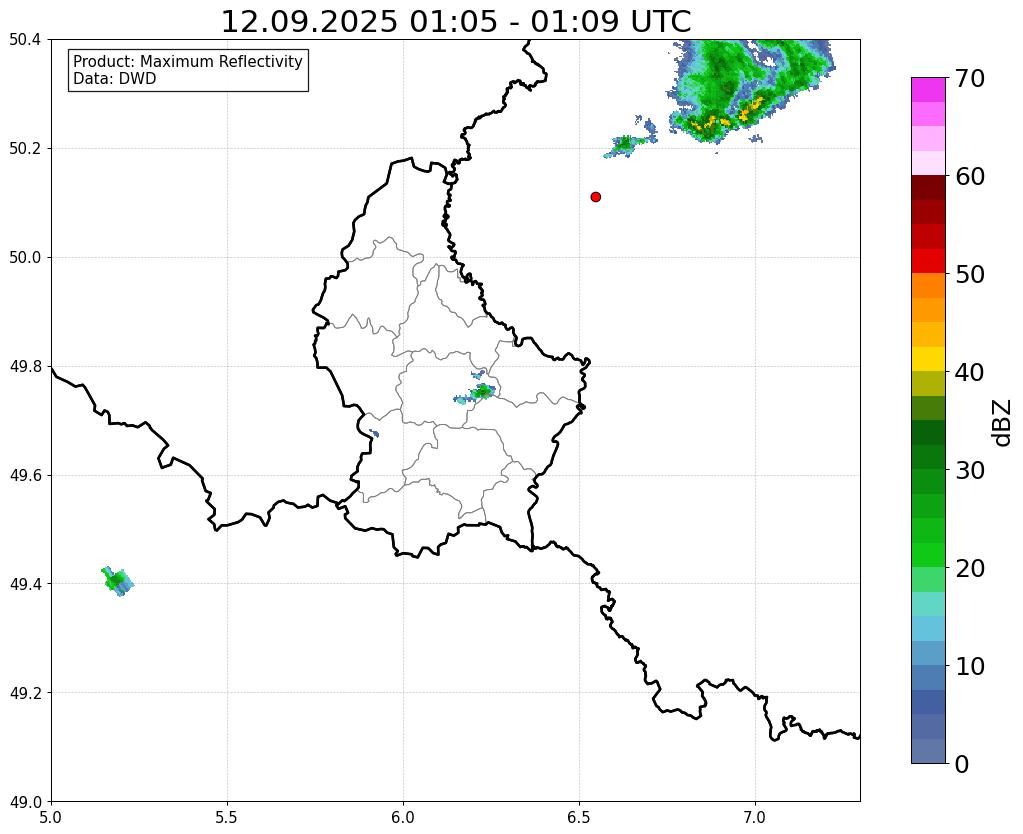
Task: Click the latitude tick label 49.2
Action: tap(25, 693)
